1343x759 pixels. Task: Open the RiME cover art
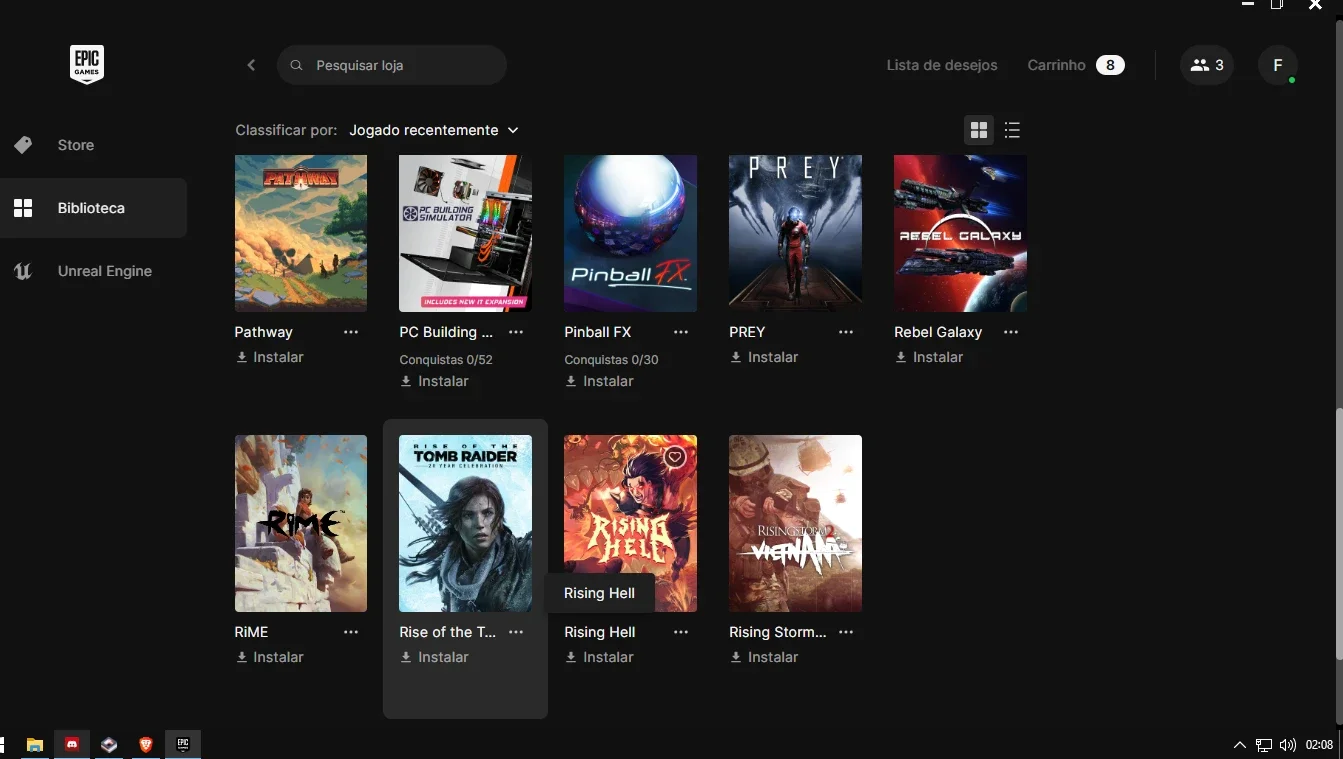pyautogui.click(x=301, y=523)
